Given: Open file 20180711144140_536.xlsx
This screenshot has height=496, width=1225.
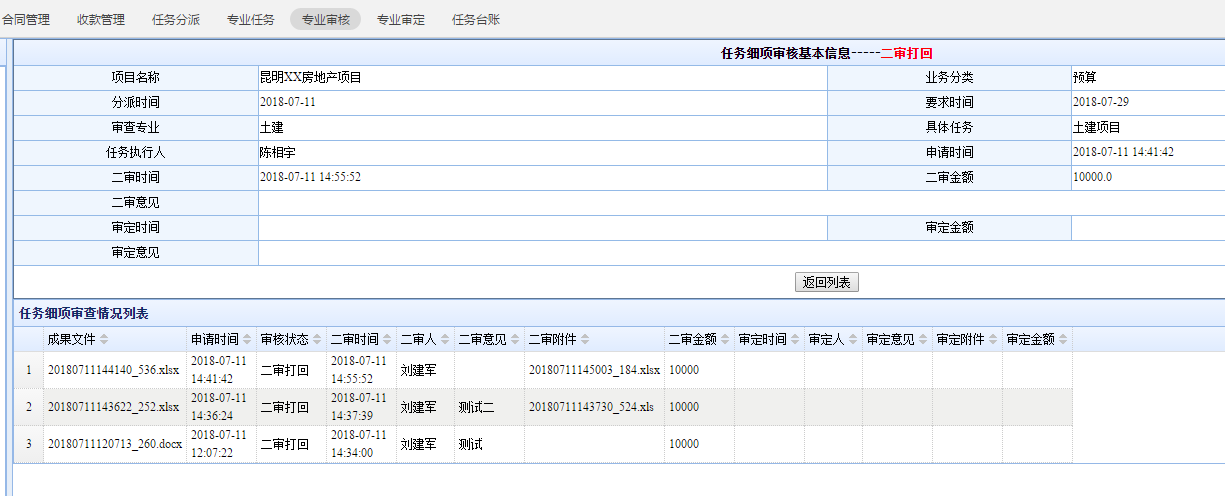Looking at the screenshot, I should click(x=113, y=370).
